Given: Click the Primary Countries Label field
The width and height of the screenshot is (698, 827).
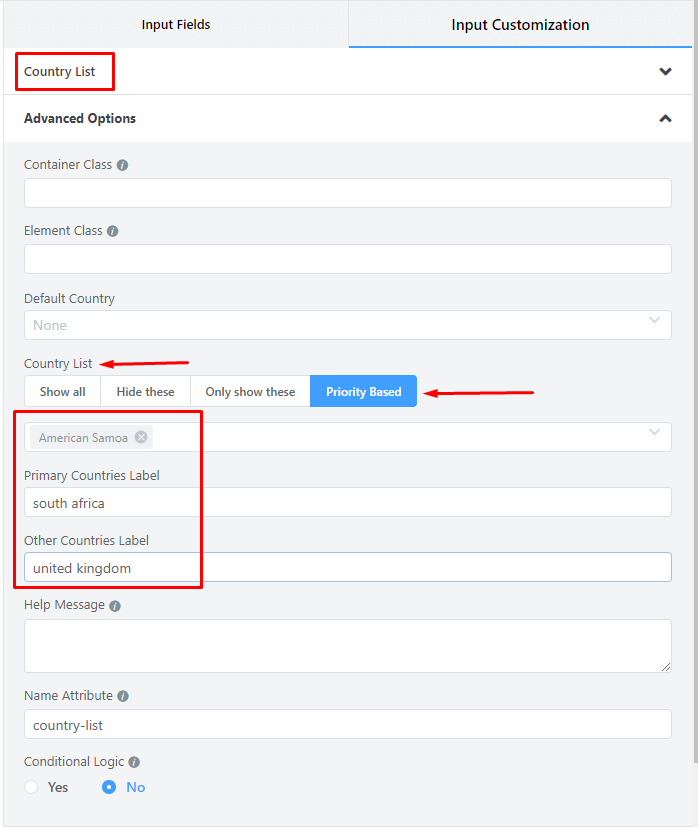Looking at the screenshot, I should click(x=347, y=503).
